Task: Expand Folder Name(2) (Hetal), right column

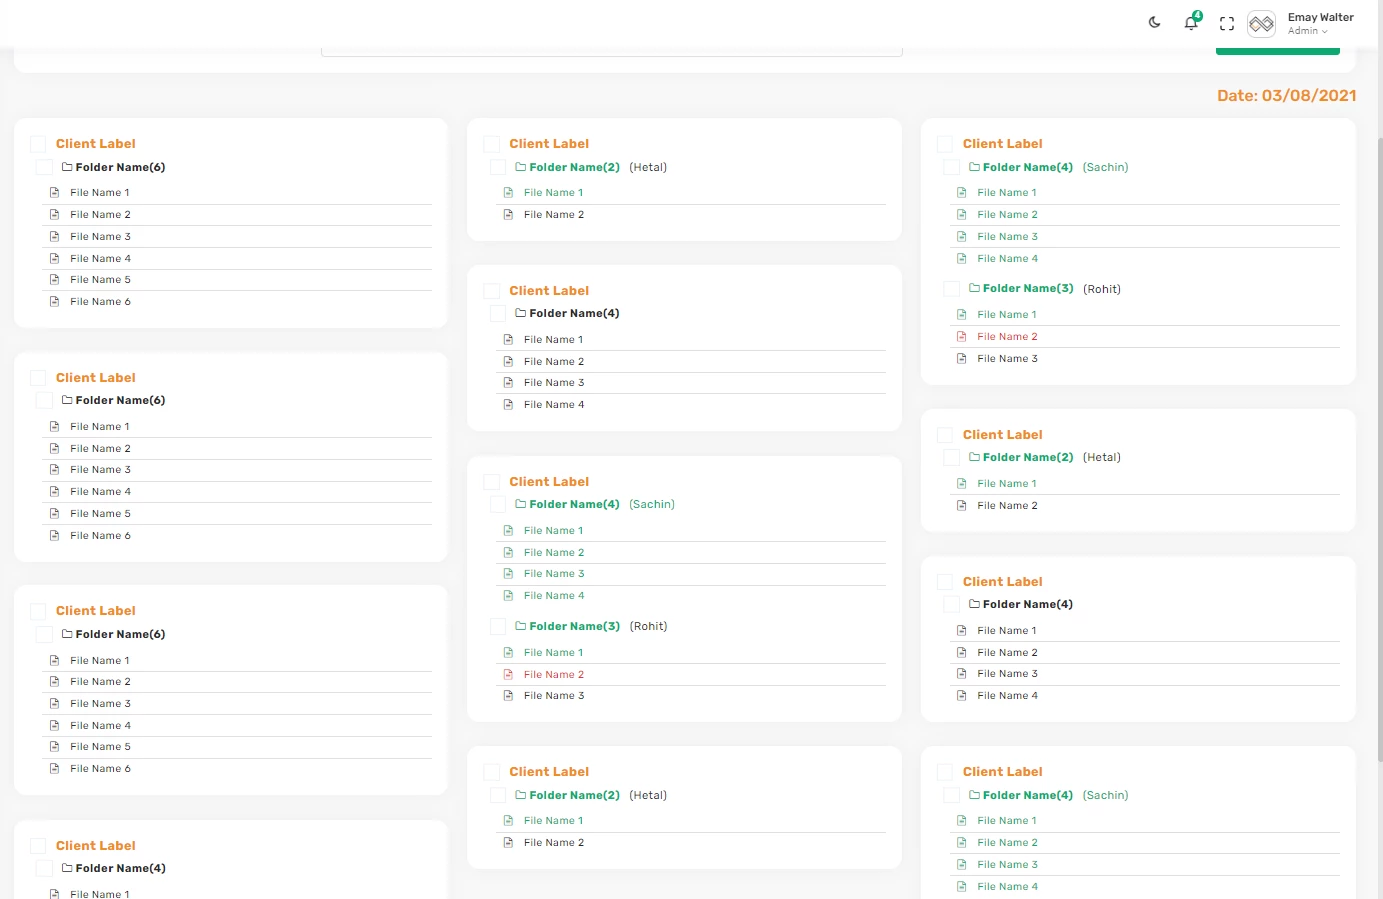Action: tap(1028, 457)
